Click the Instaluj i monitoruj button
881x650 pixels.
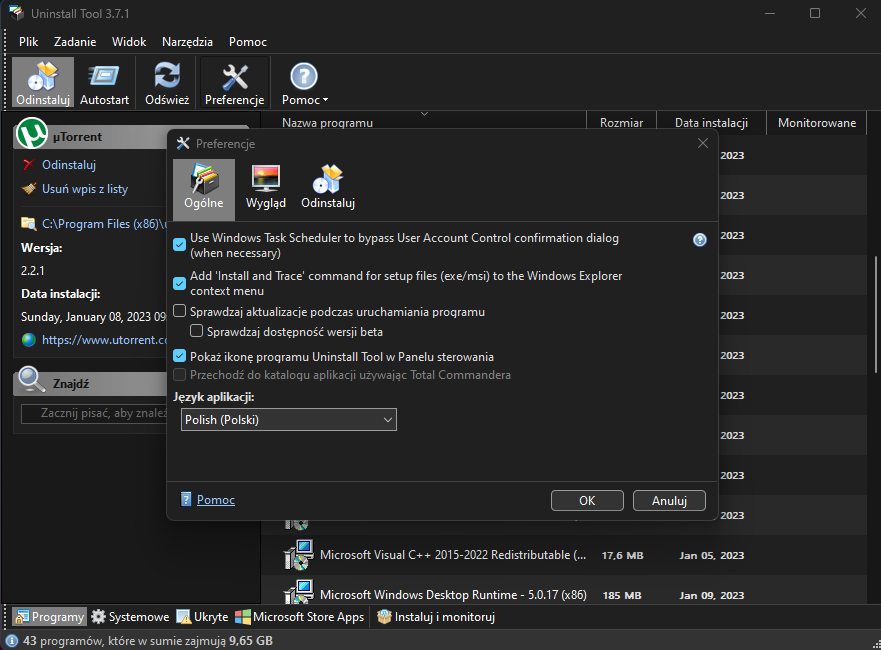point(435,617)
